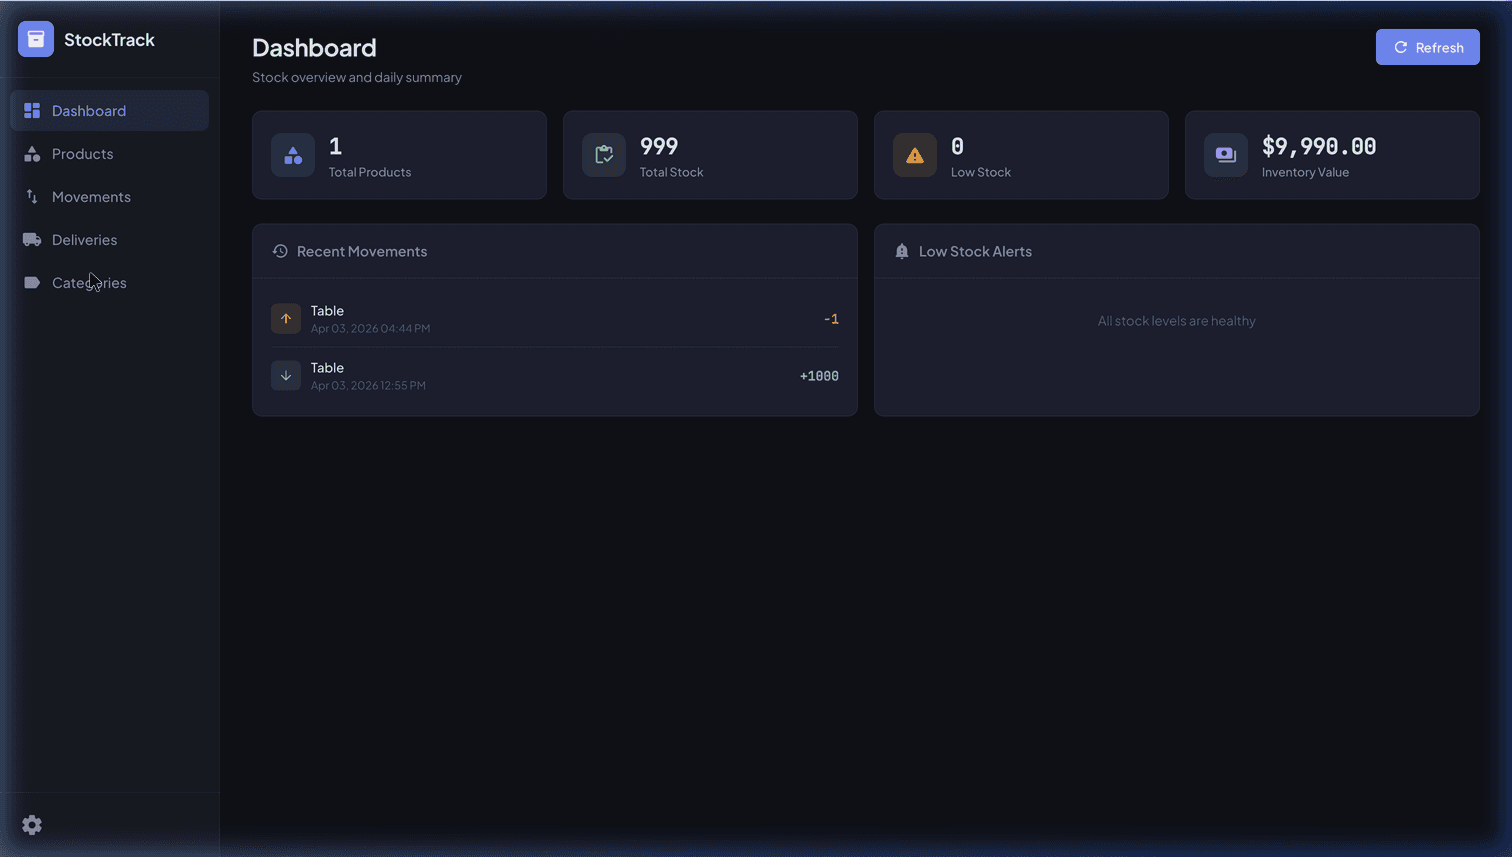Select the Deliveries truck icon
This screenshot has width=1512, height=857.
point(31,239)
